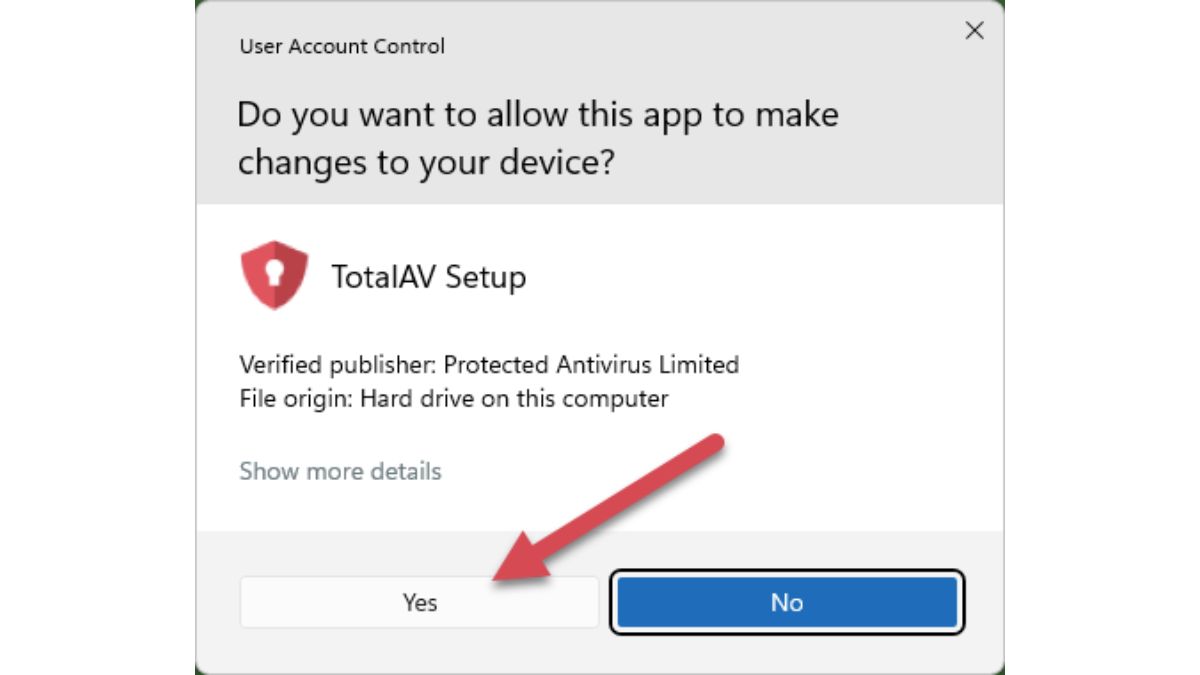Click the highlighted No button border
This screenshot has height=675, width=1200.
point(788,602)
